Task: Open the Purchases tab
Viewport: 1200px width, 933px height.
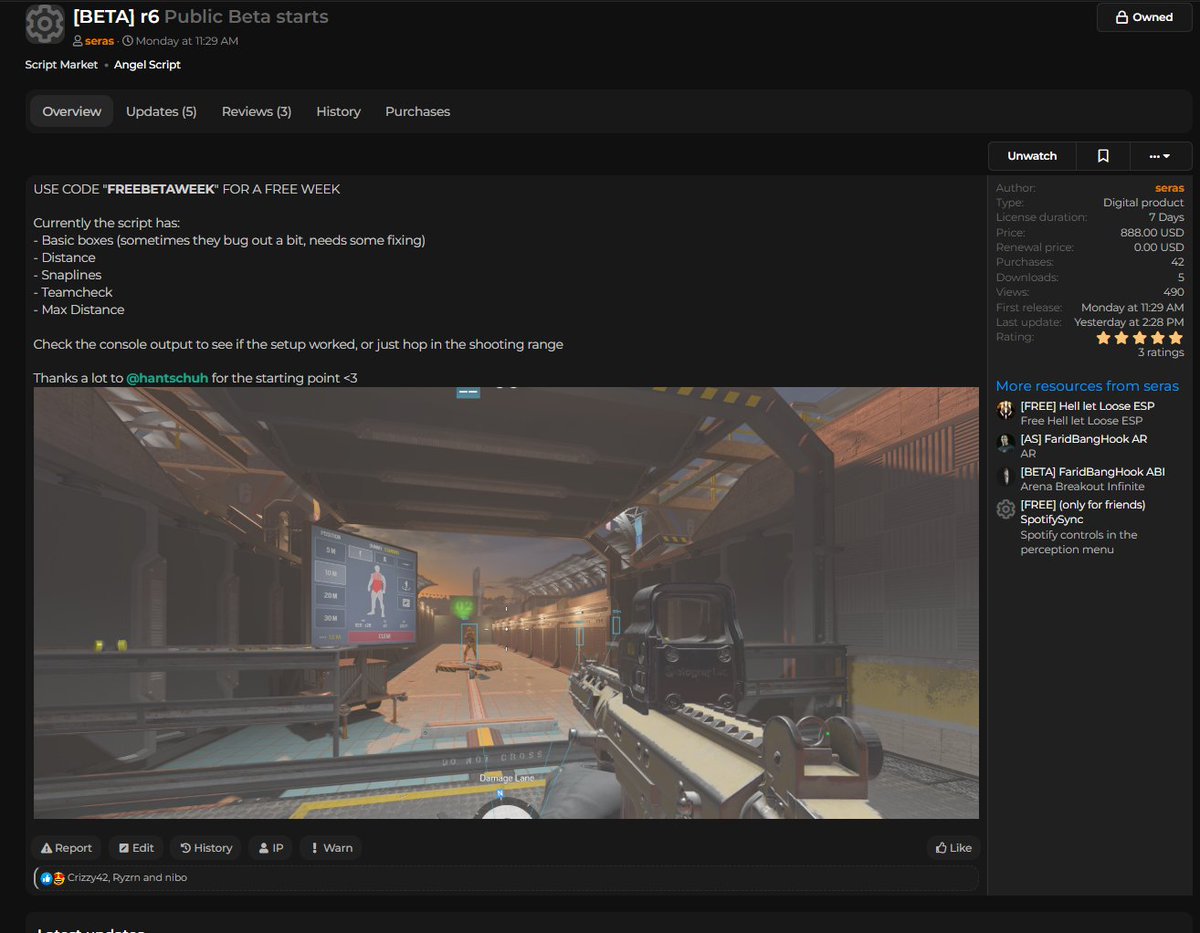Action: [x=418, y=111]
